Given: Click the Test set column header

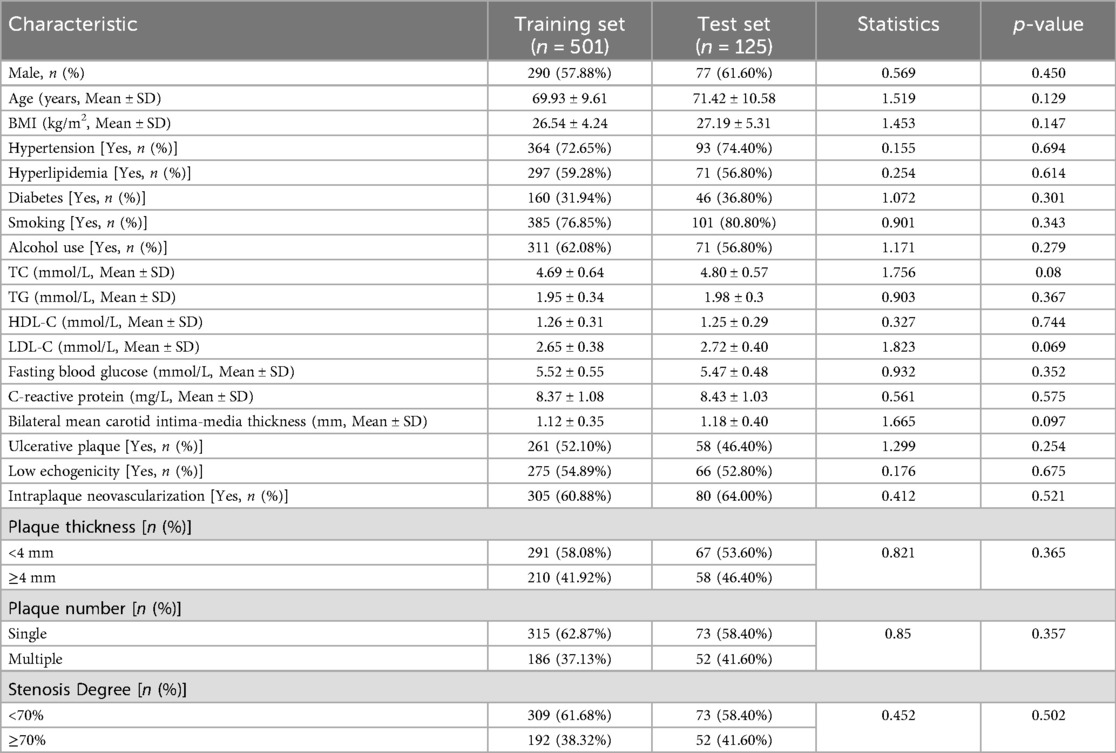Looking at the screenshot, I should click(x=733, y=35).
